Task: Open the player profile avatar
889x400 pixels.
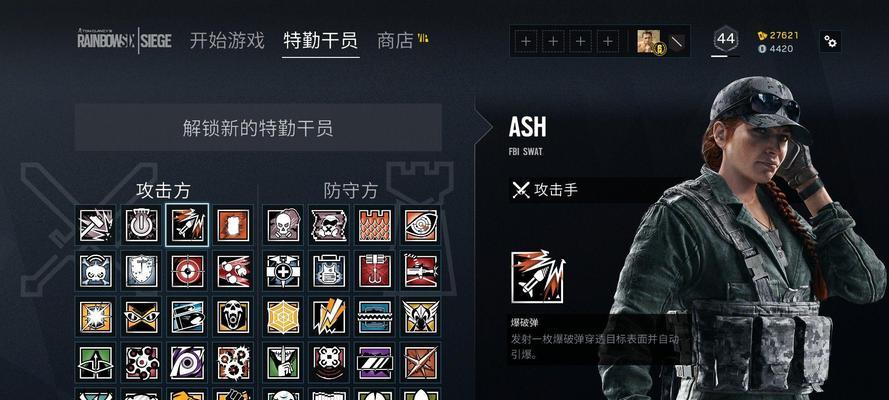Action: (x=649, y=41)
